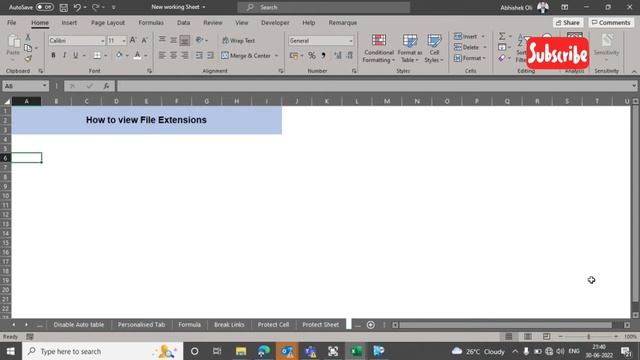Open Windows Start menu

(11, 351)
